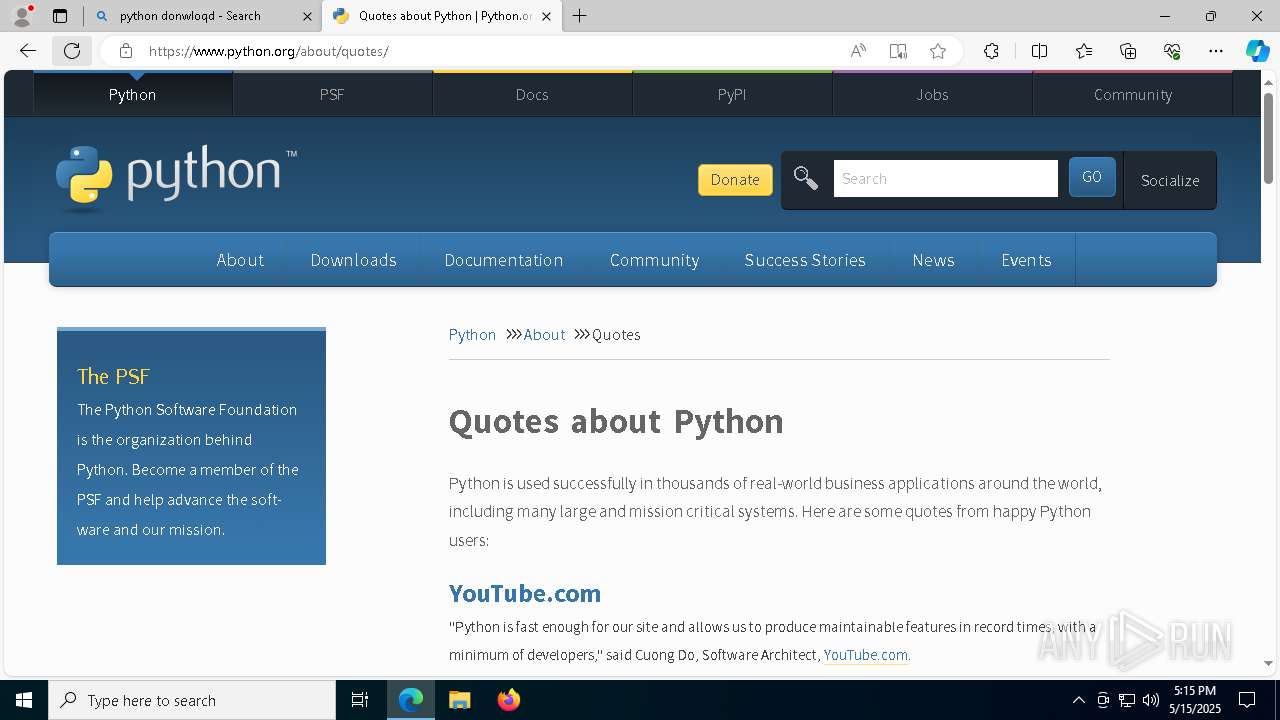1280x720 pixels.
Task: Open the tab actions menu icon
Action: 60,16
